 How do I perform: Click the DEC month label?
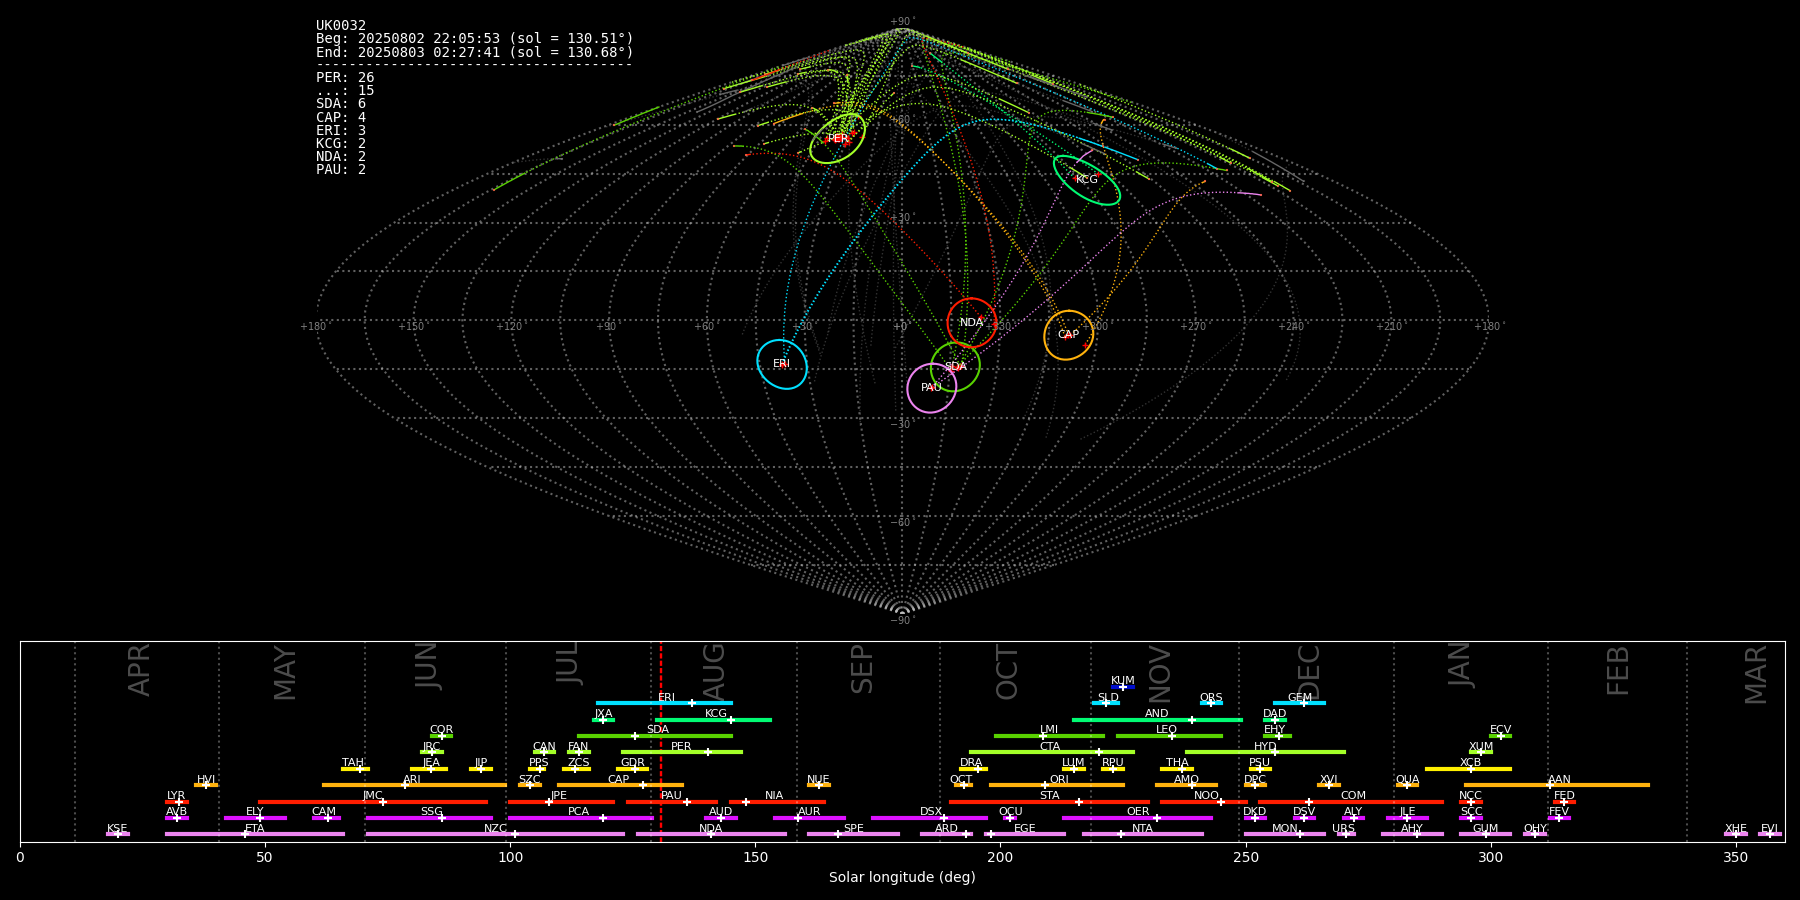1308,671
